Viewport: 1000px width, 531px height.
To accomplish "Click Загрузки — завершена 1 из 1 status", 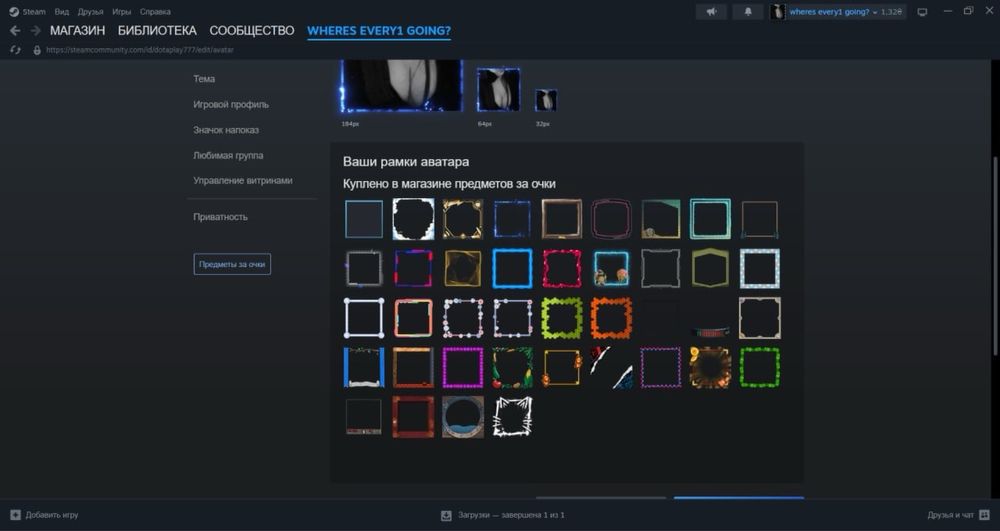I will point(511,515).
